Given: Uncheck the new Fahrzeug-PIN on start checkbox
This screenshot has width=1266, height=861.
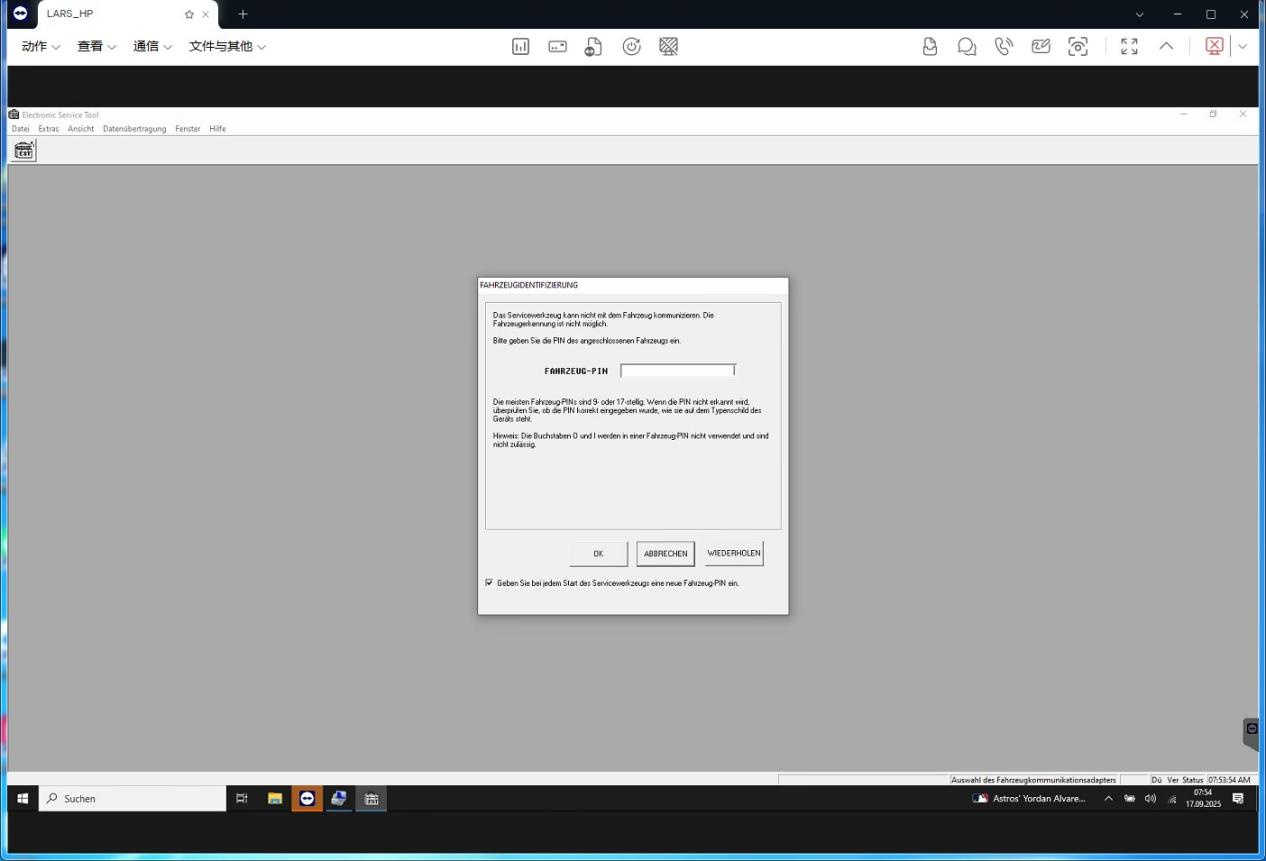Looking at the screenshot, I should click(489, 582).
